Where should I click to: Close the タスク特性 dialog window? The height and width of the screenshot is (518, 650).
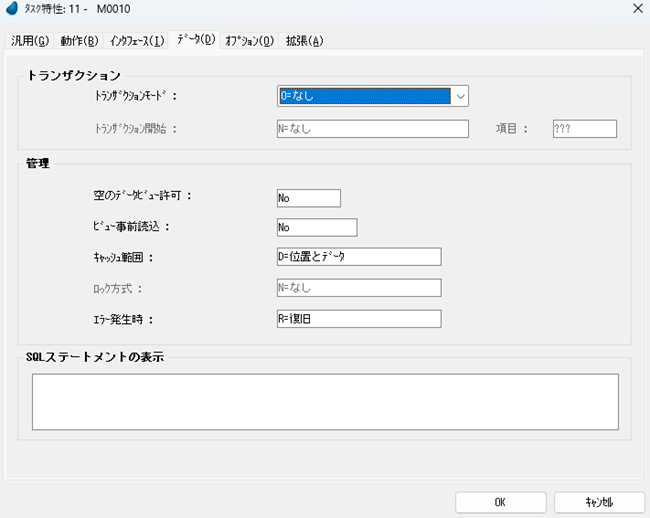tap(637, 9)
